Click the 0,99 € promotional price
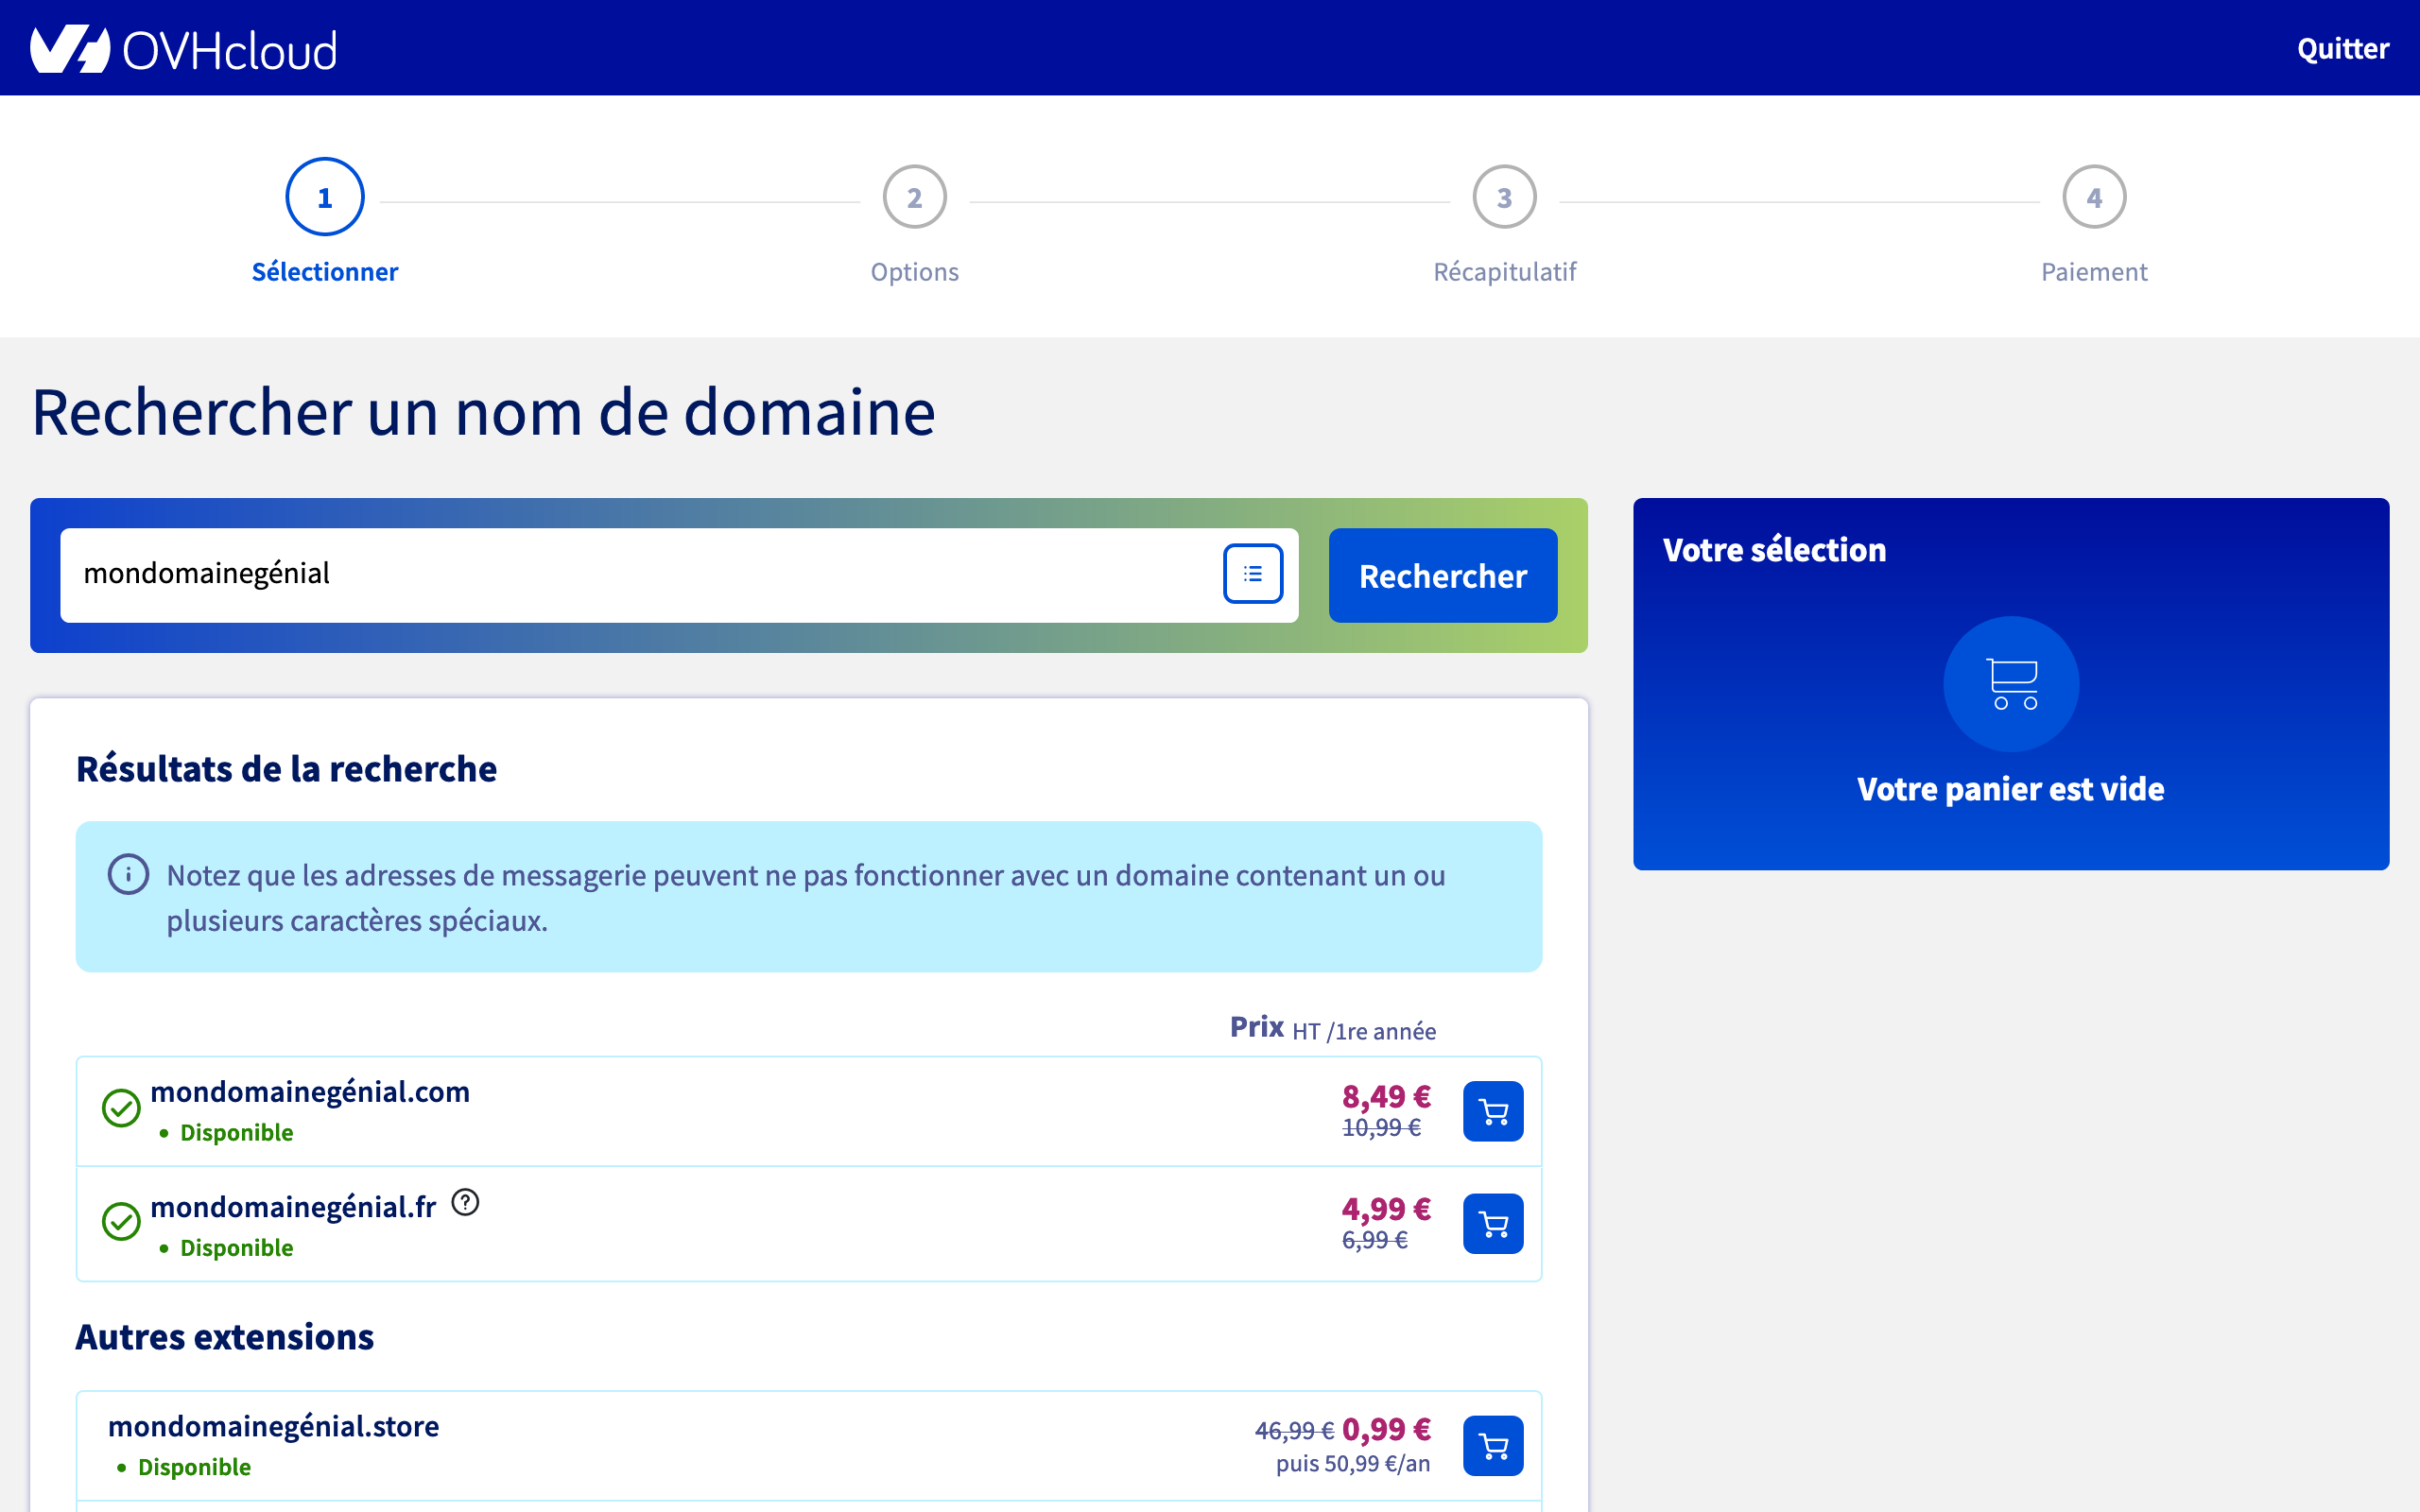This screenshot has width=2420, height=1512. coord(1386,1429)
